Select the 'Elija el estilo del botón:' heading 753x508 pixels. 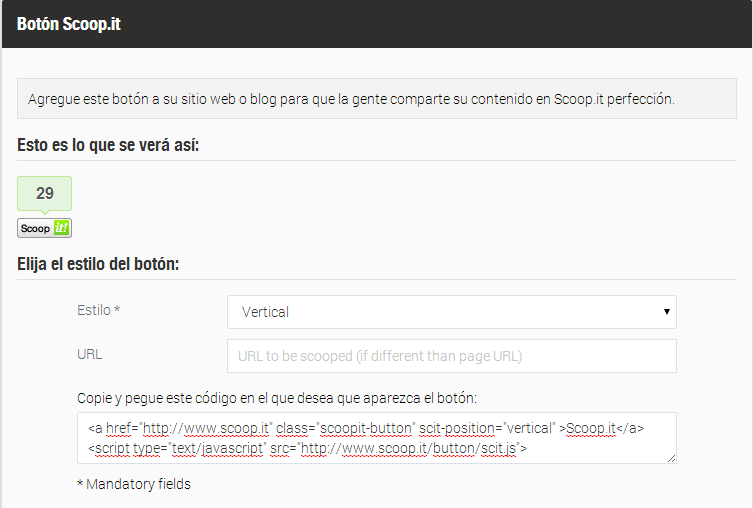click(98, 264)
